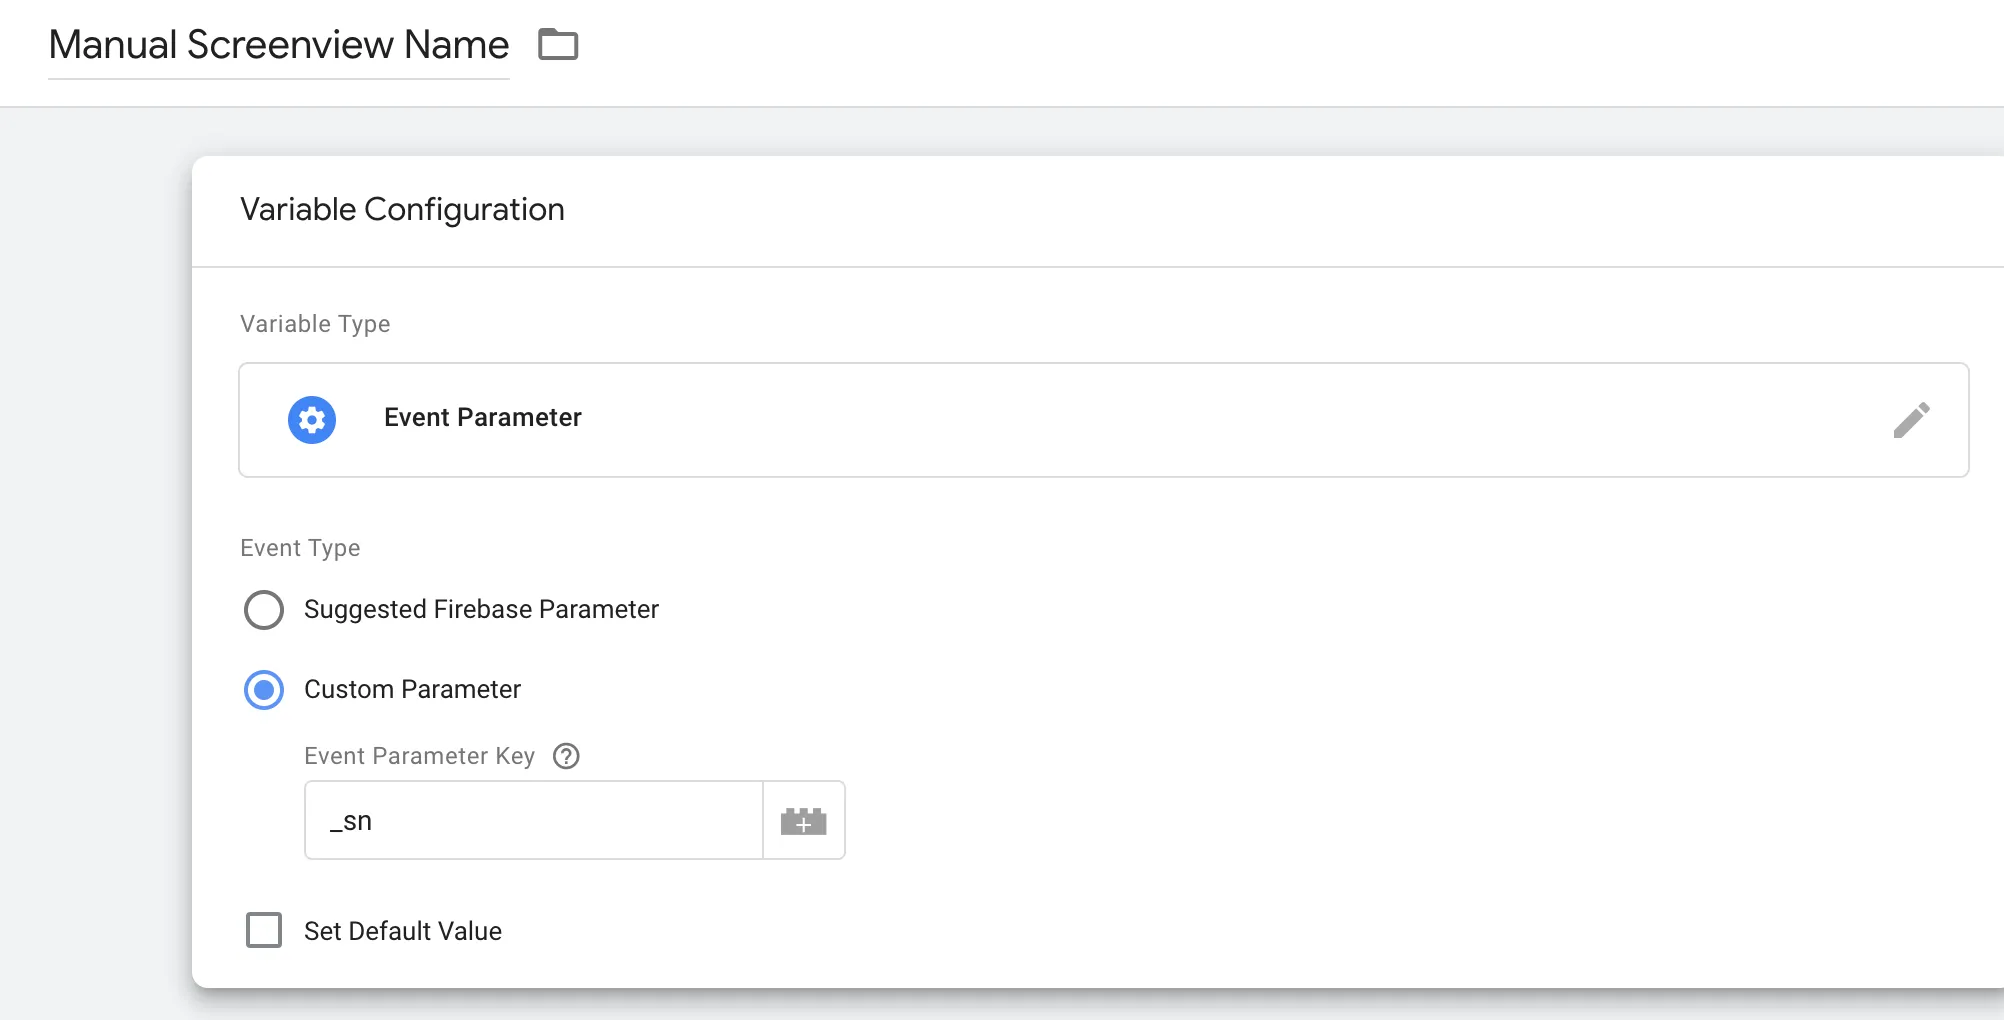Click the Manual Screenview Name title field

coord(279,45)
